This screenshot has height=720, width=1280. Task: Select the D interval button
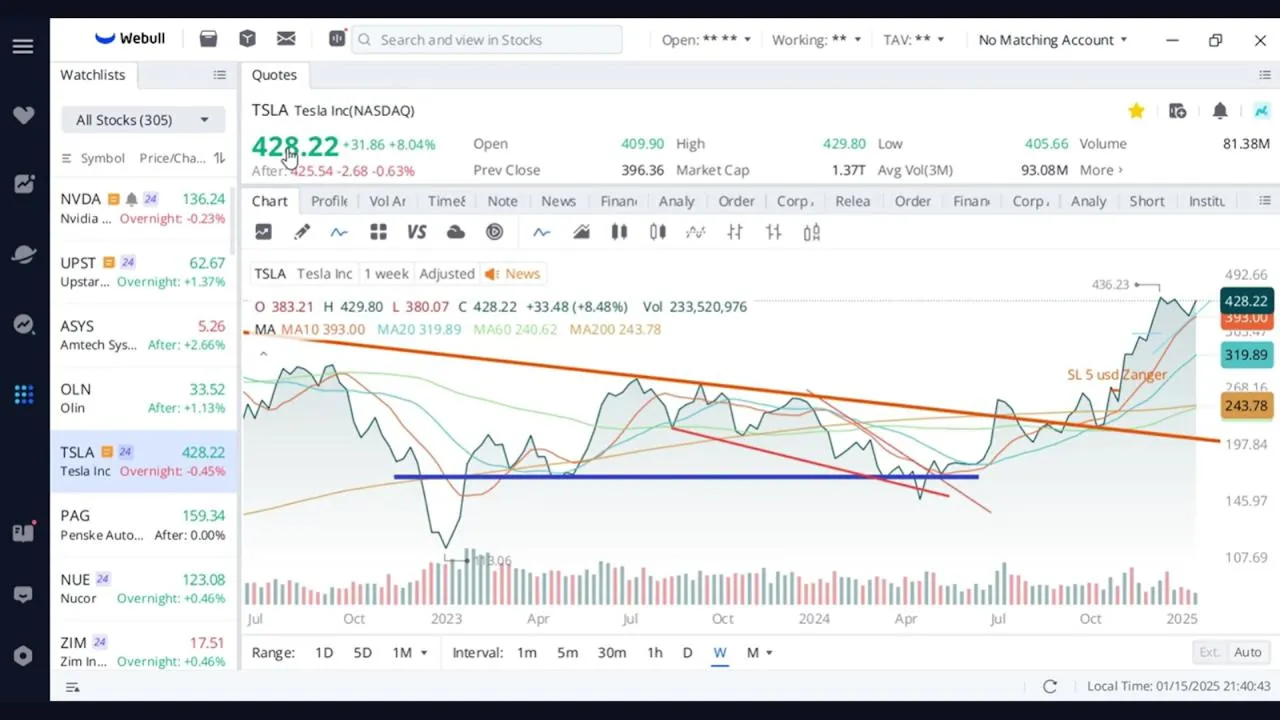pyautogui.click(x=687, y=653)
